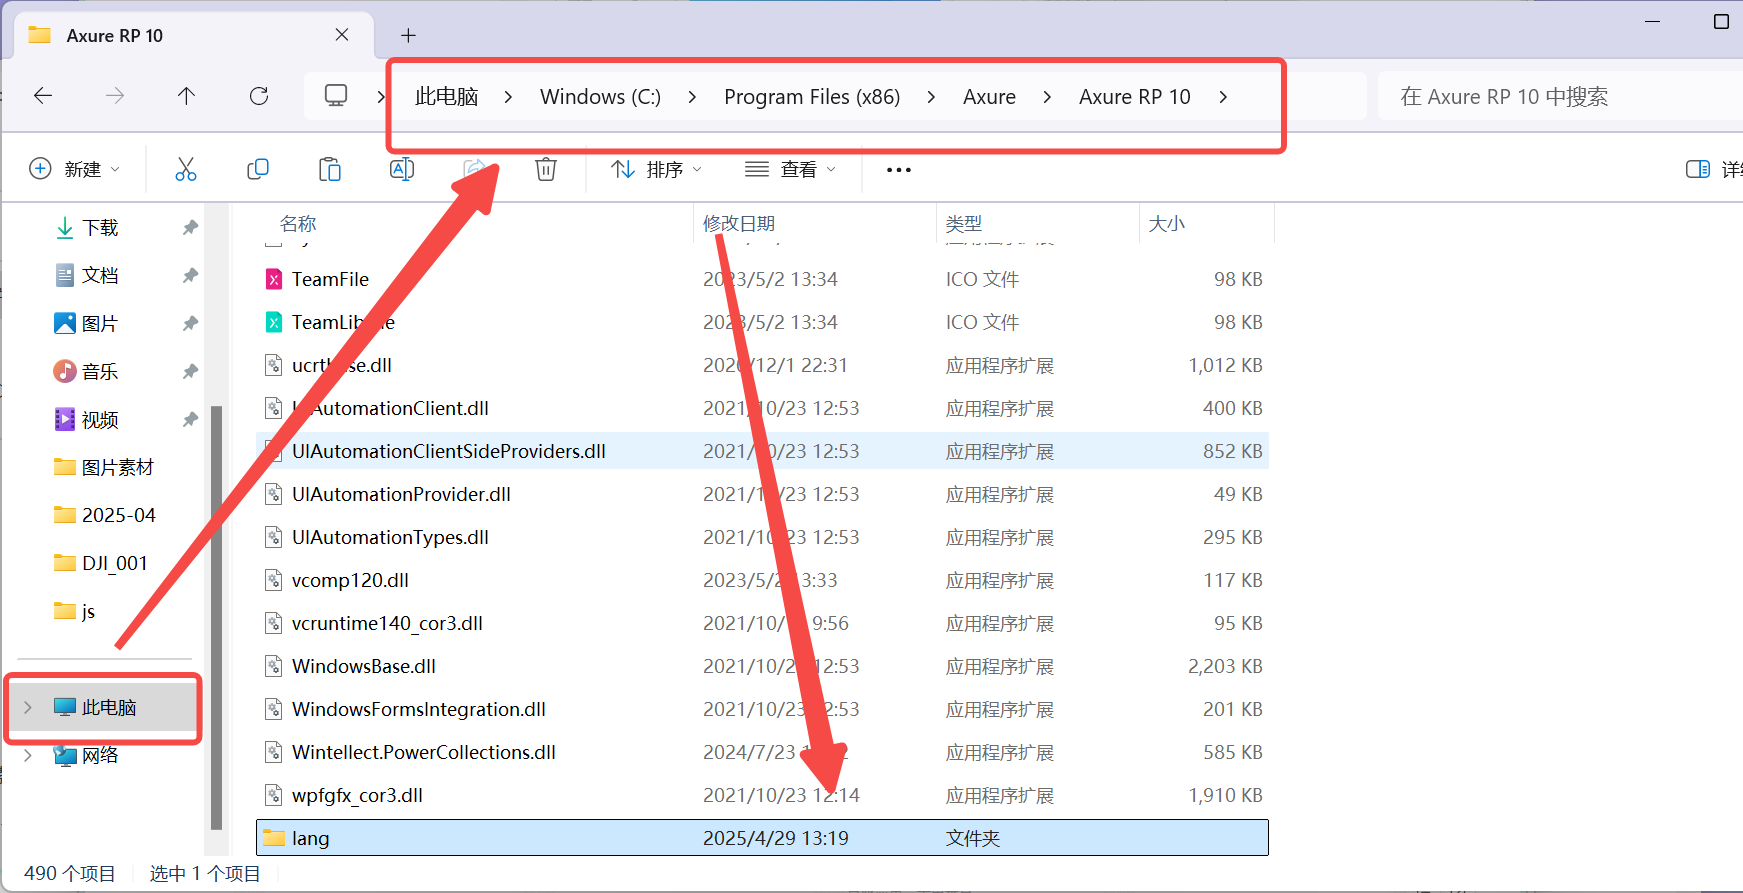Copy the selected item
Viewport: 1743px width, 893px height.
tap(258, 169)
